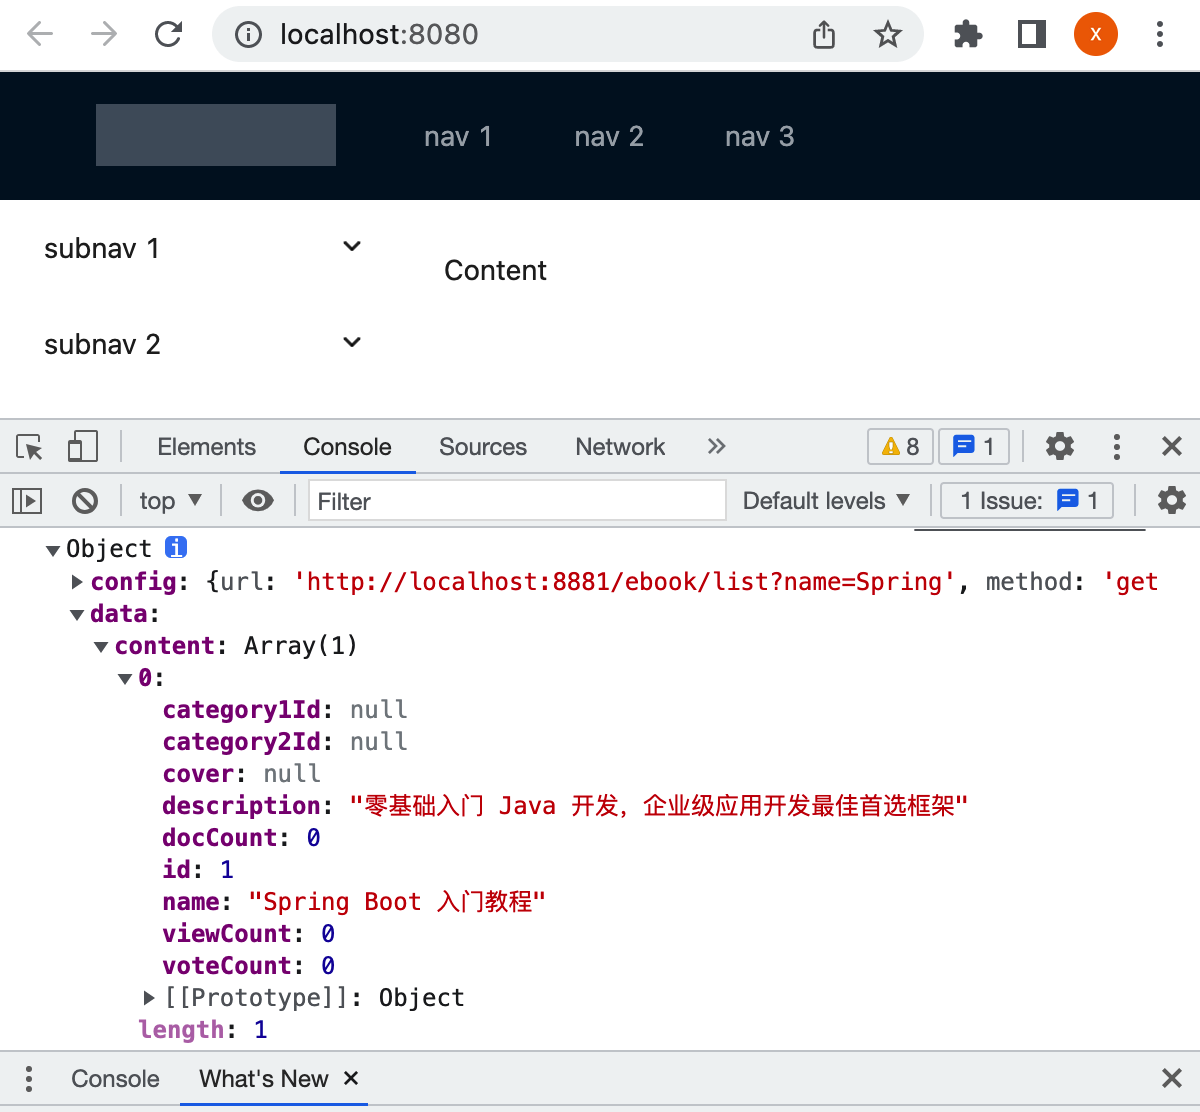Click the 1 Issue button
1200x1112 pixels.
1027,500
